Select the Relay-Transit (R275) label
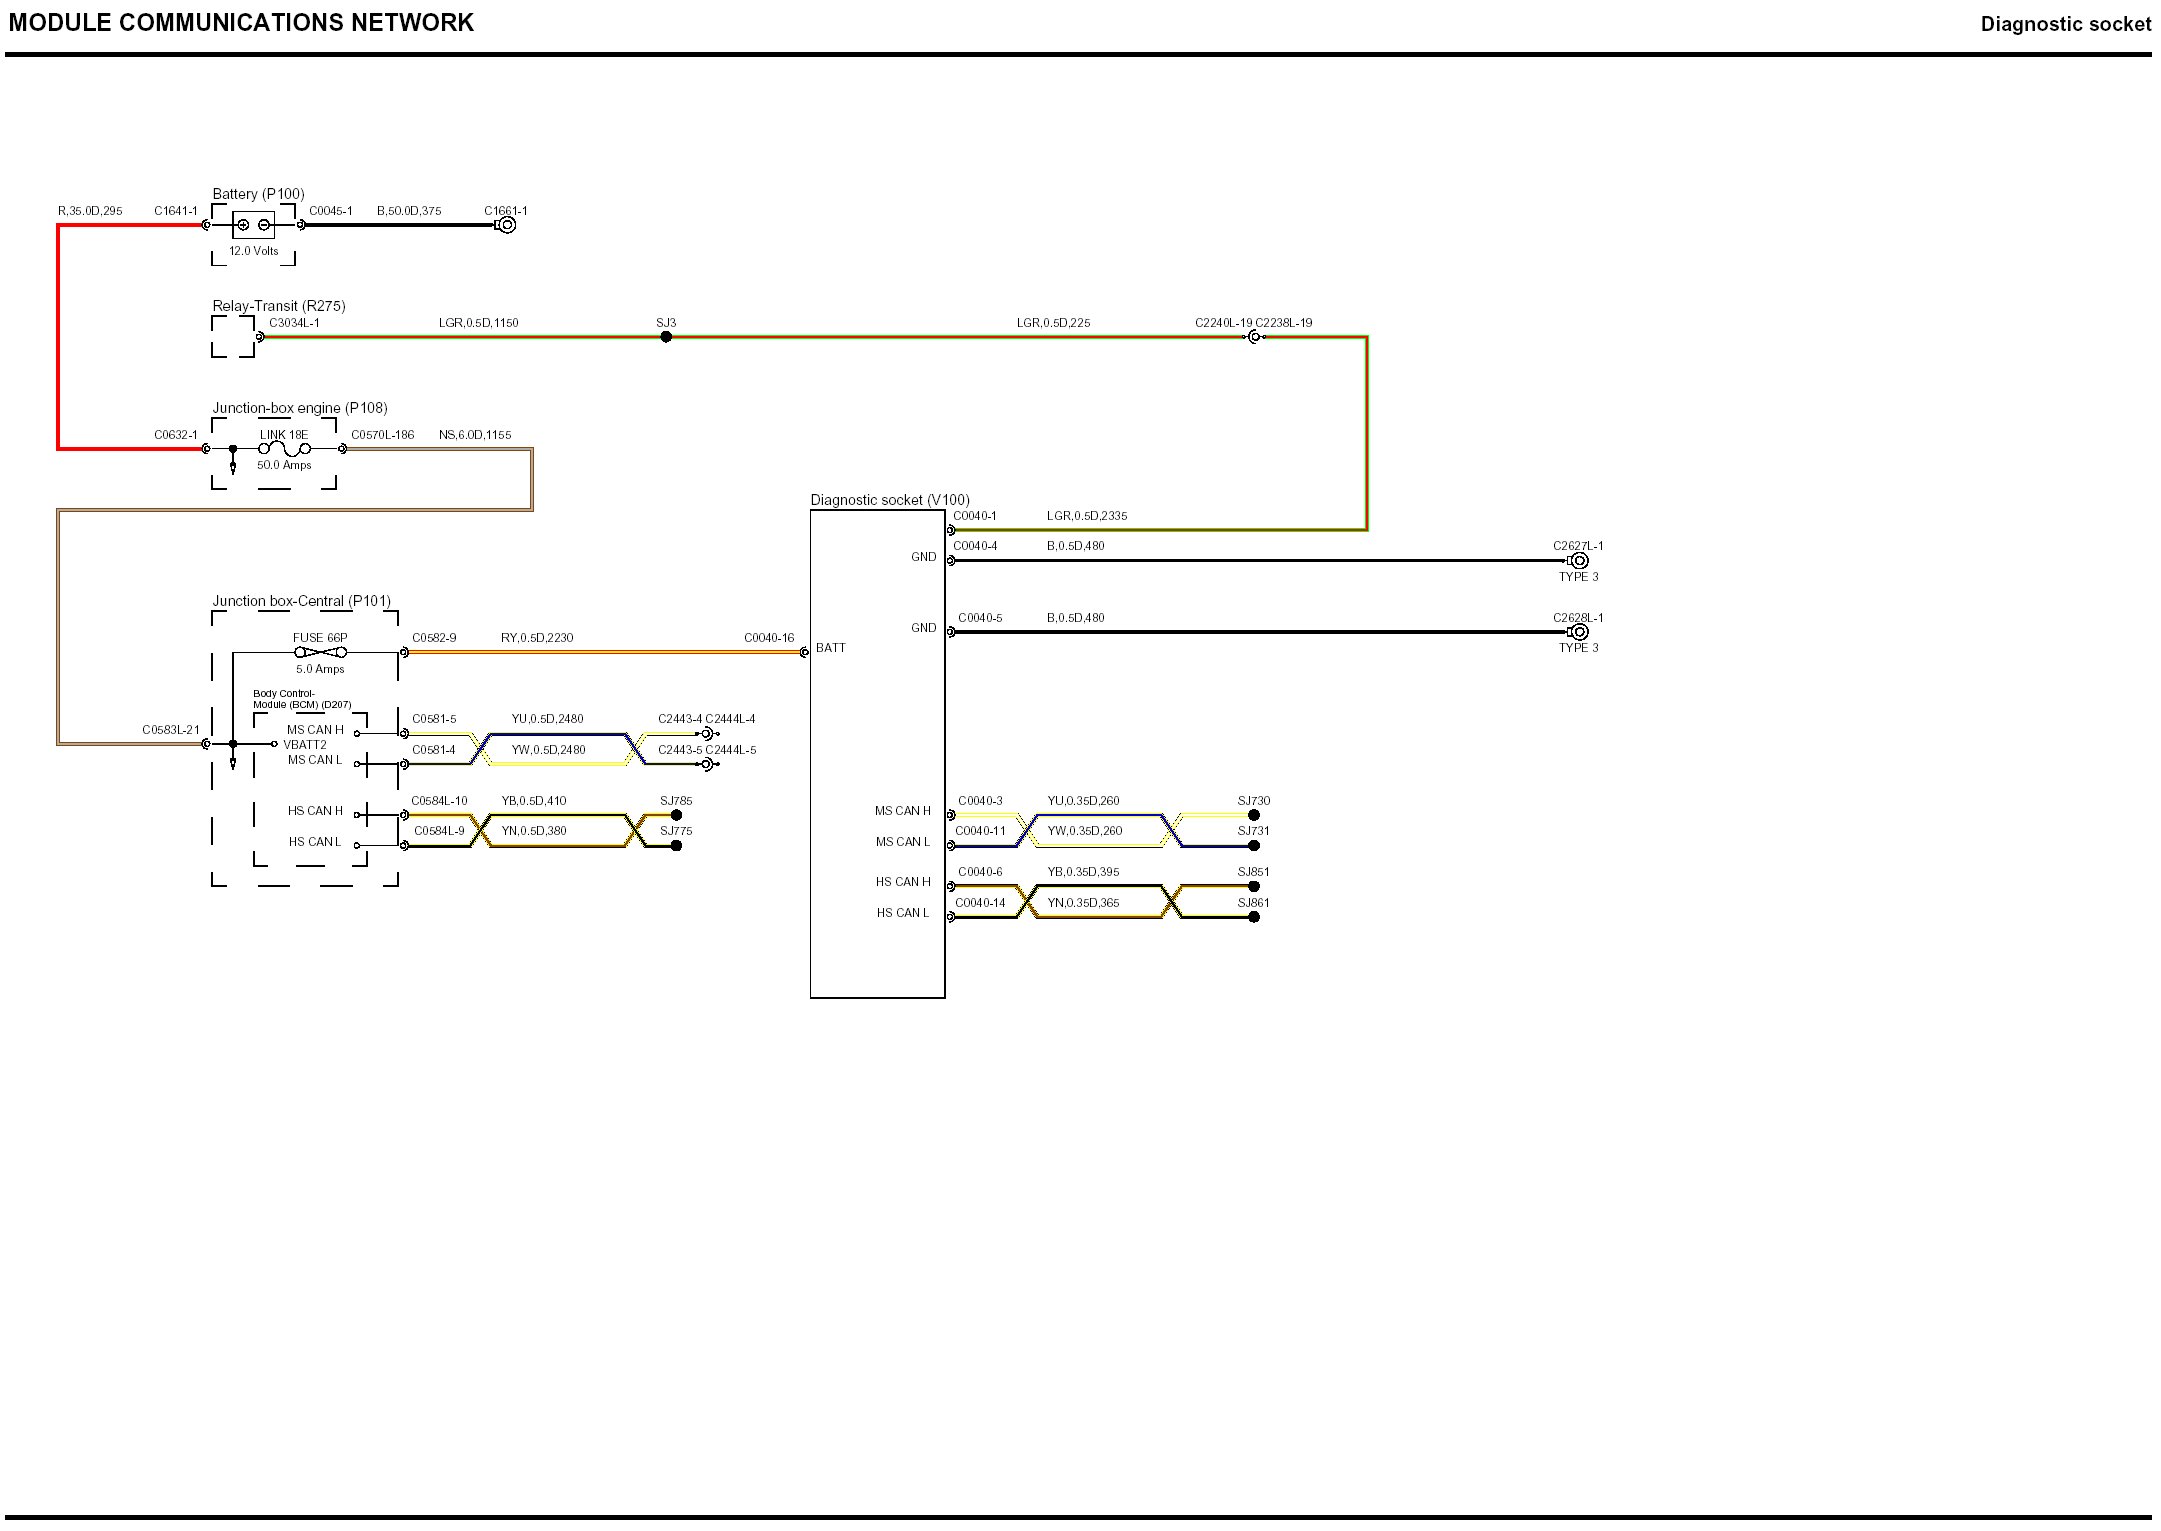The width and height of the screenshot is (2161, 1531). pos(278,306)
